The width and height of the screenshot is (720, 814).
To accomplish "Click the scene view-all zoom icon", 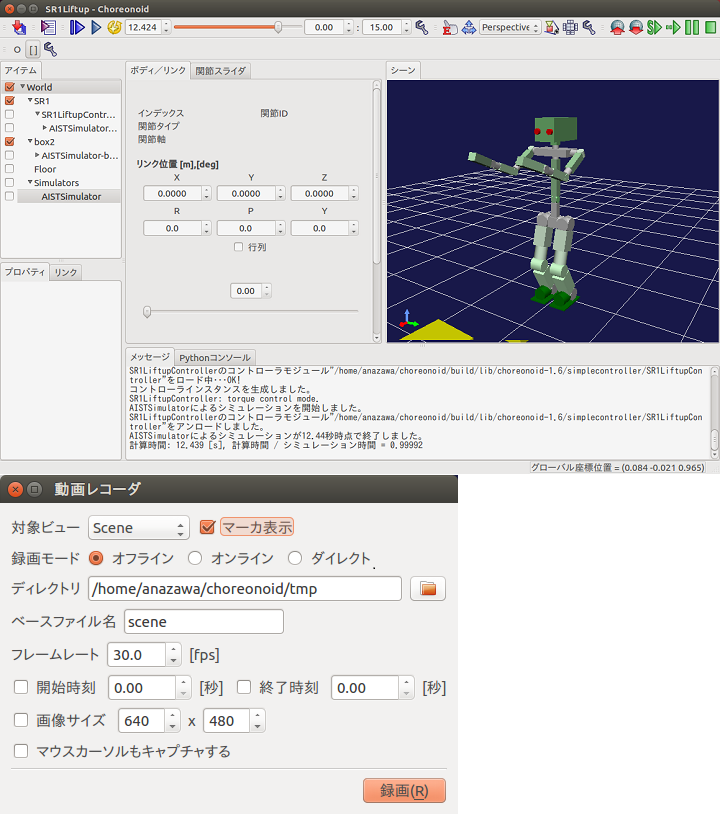I will click(x=468, y=28).
